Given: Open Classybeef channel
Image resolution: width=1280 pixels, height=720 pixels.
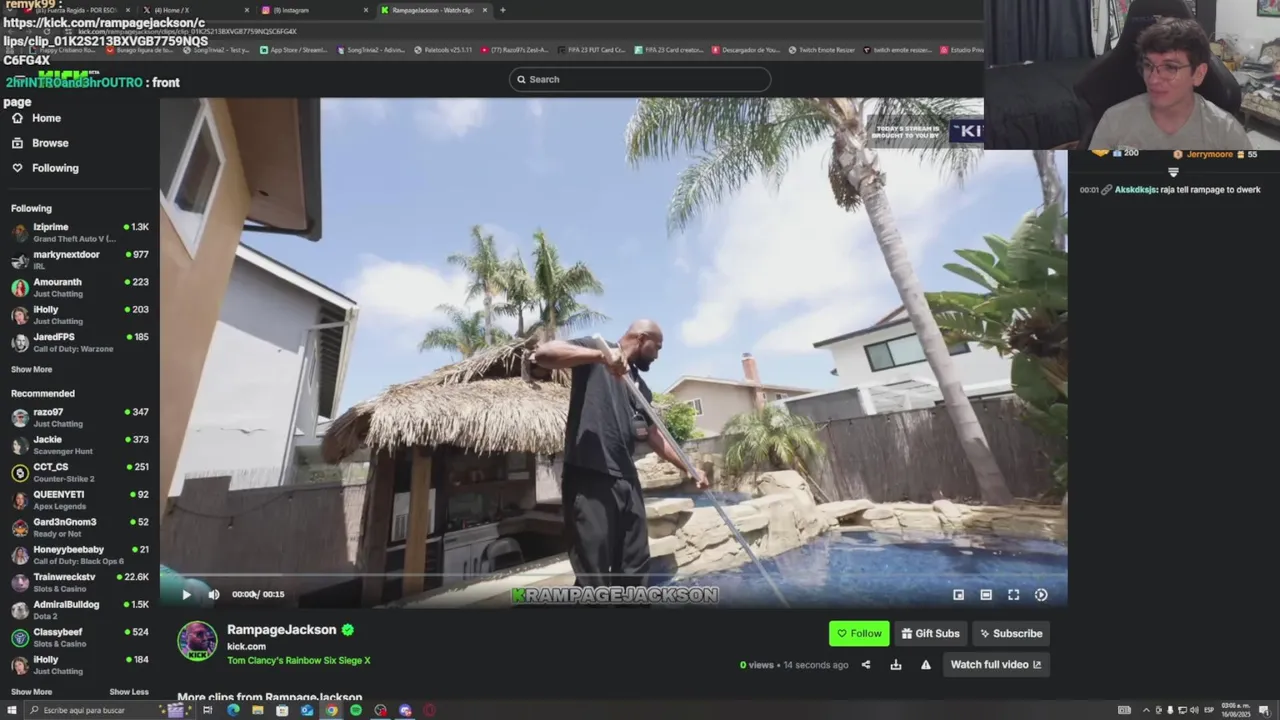Looking at the screenshot, I should [80, 638].
